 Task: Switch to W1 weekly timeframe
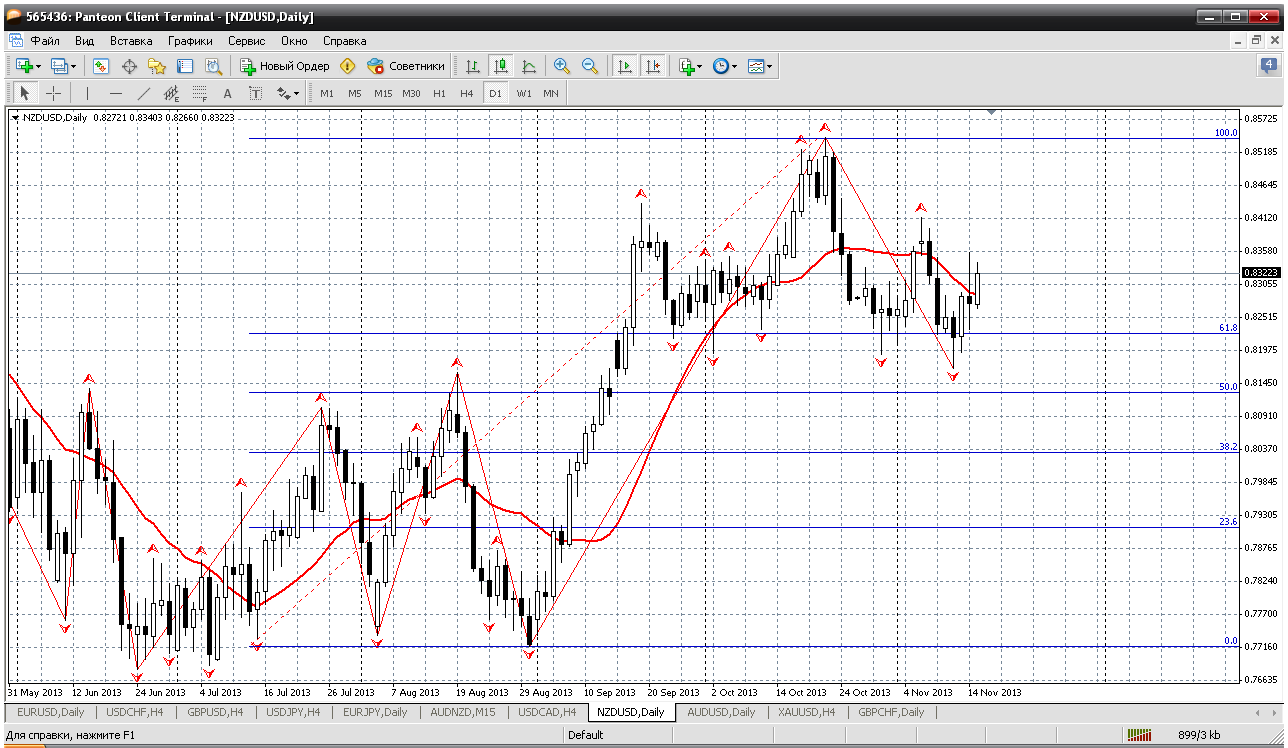pos(524,93)
